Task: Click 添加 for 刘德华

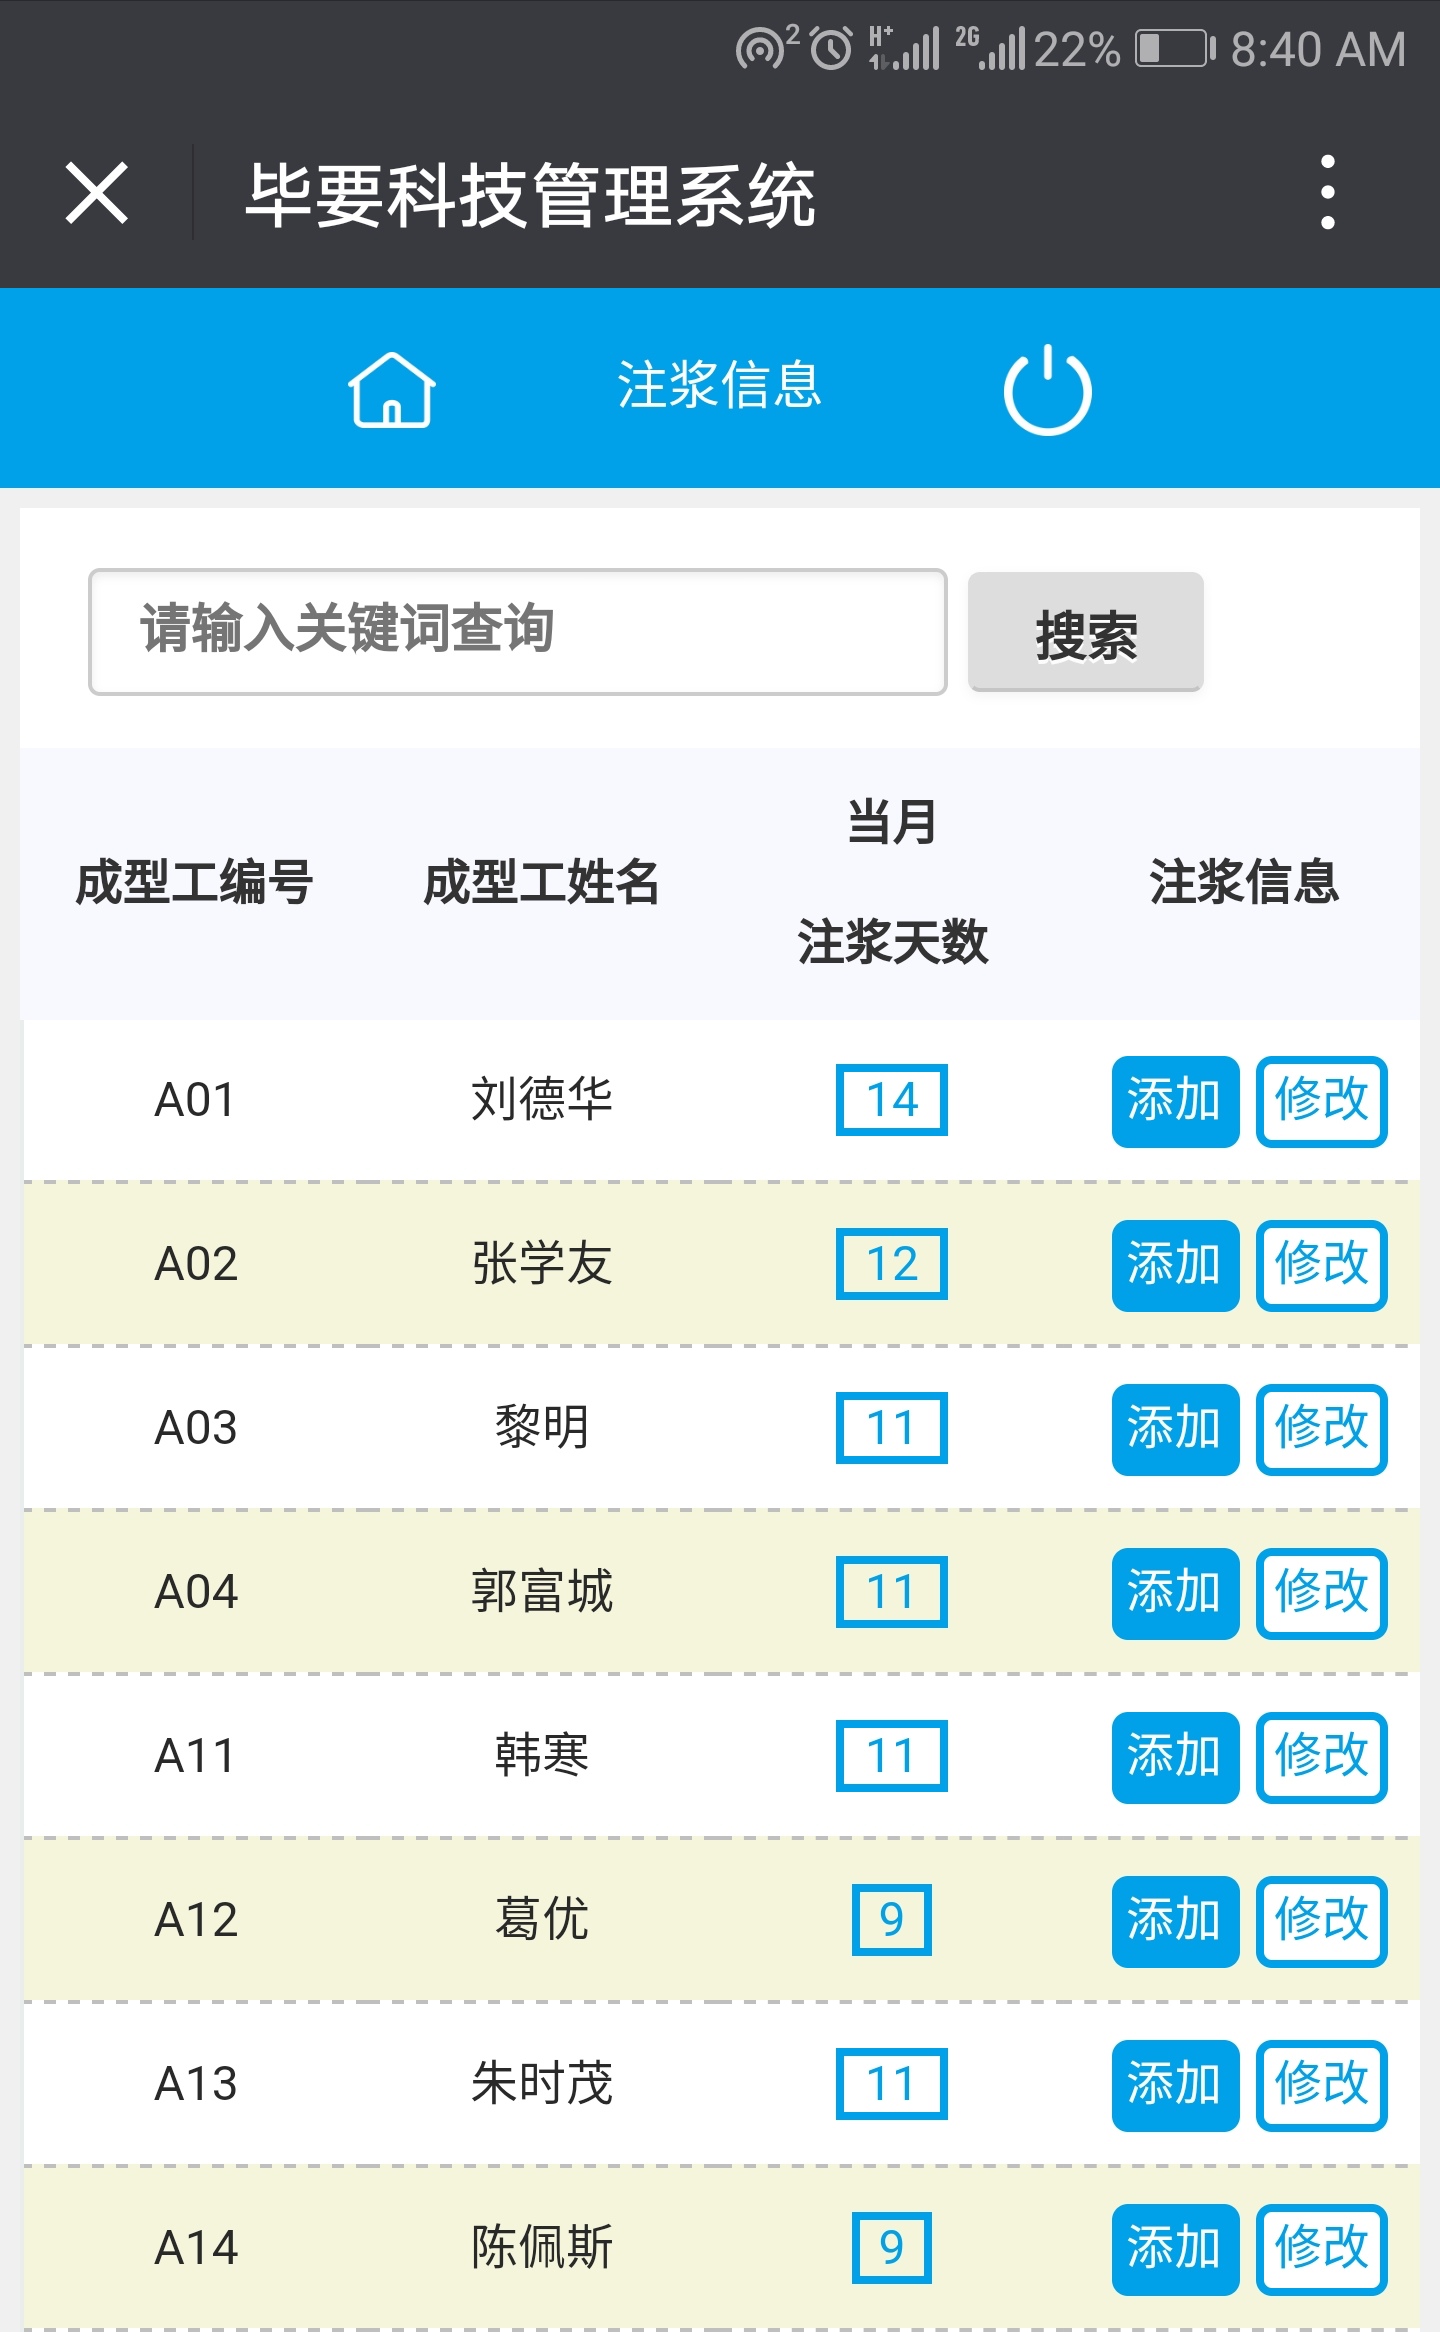Action: (1175, 1101)
